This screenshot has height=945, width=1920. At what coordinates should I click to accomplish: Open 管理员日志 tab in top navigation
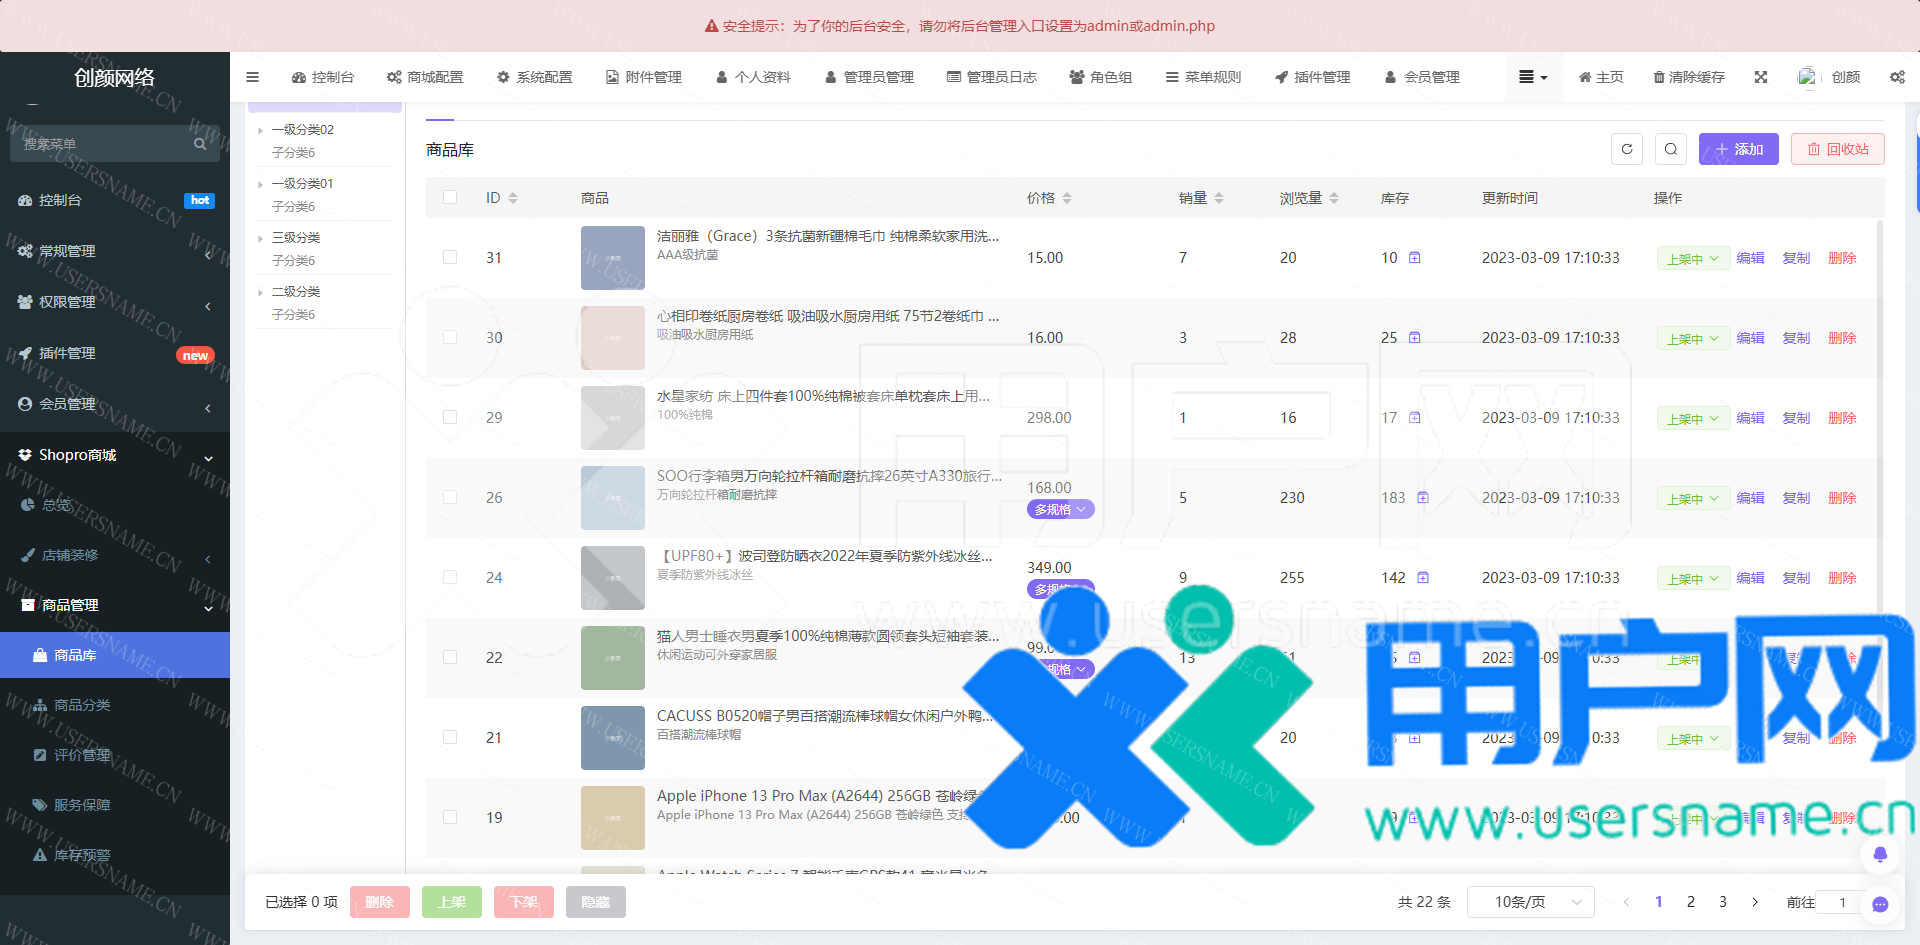(991, 77)
